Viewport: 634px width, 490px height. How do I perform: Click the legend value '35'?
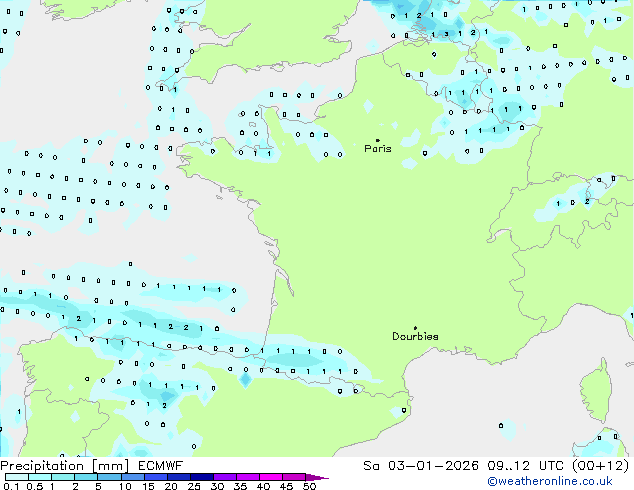[240, 486]
